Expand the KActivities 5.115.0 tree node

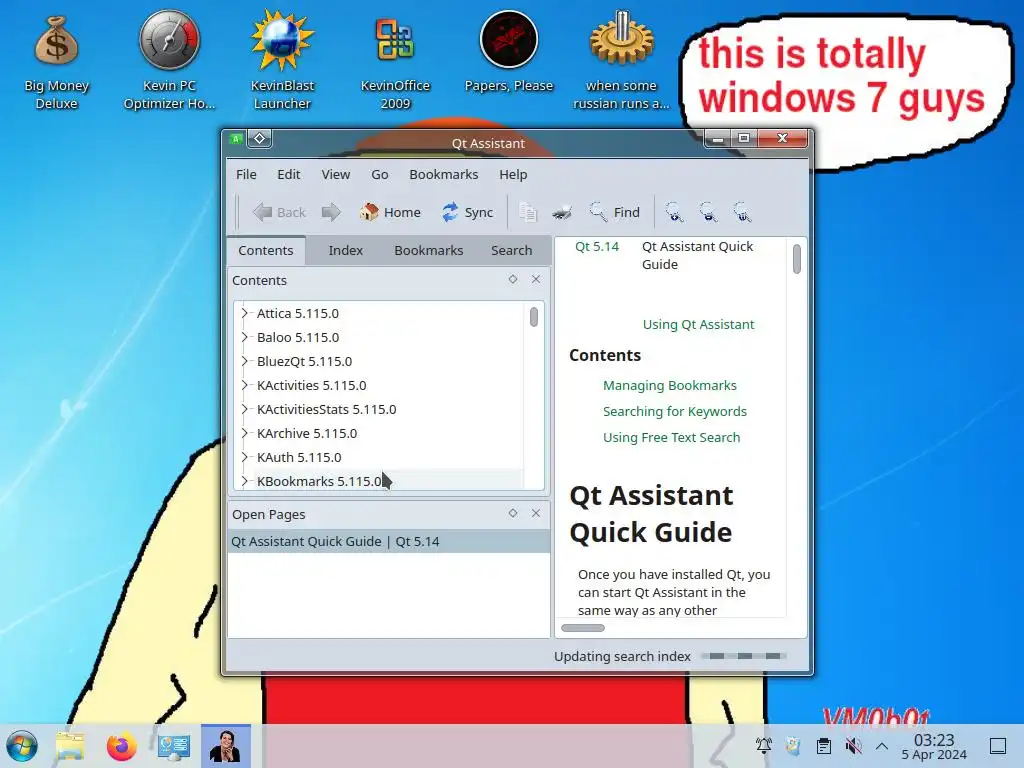(x=244, y=385)
